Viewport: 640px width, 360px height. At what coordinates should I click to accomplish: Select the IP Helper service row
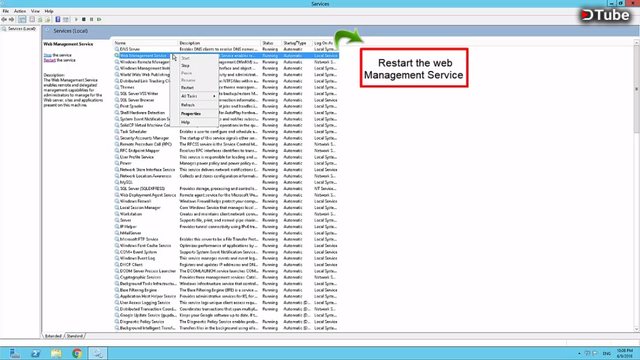click(x=226, y=227)
